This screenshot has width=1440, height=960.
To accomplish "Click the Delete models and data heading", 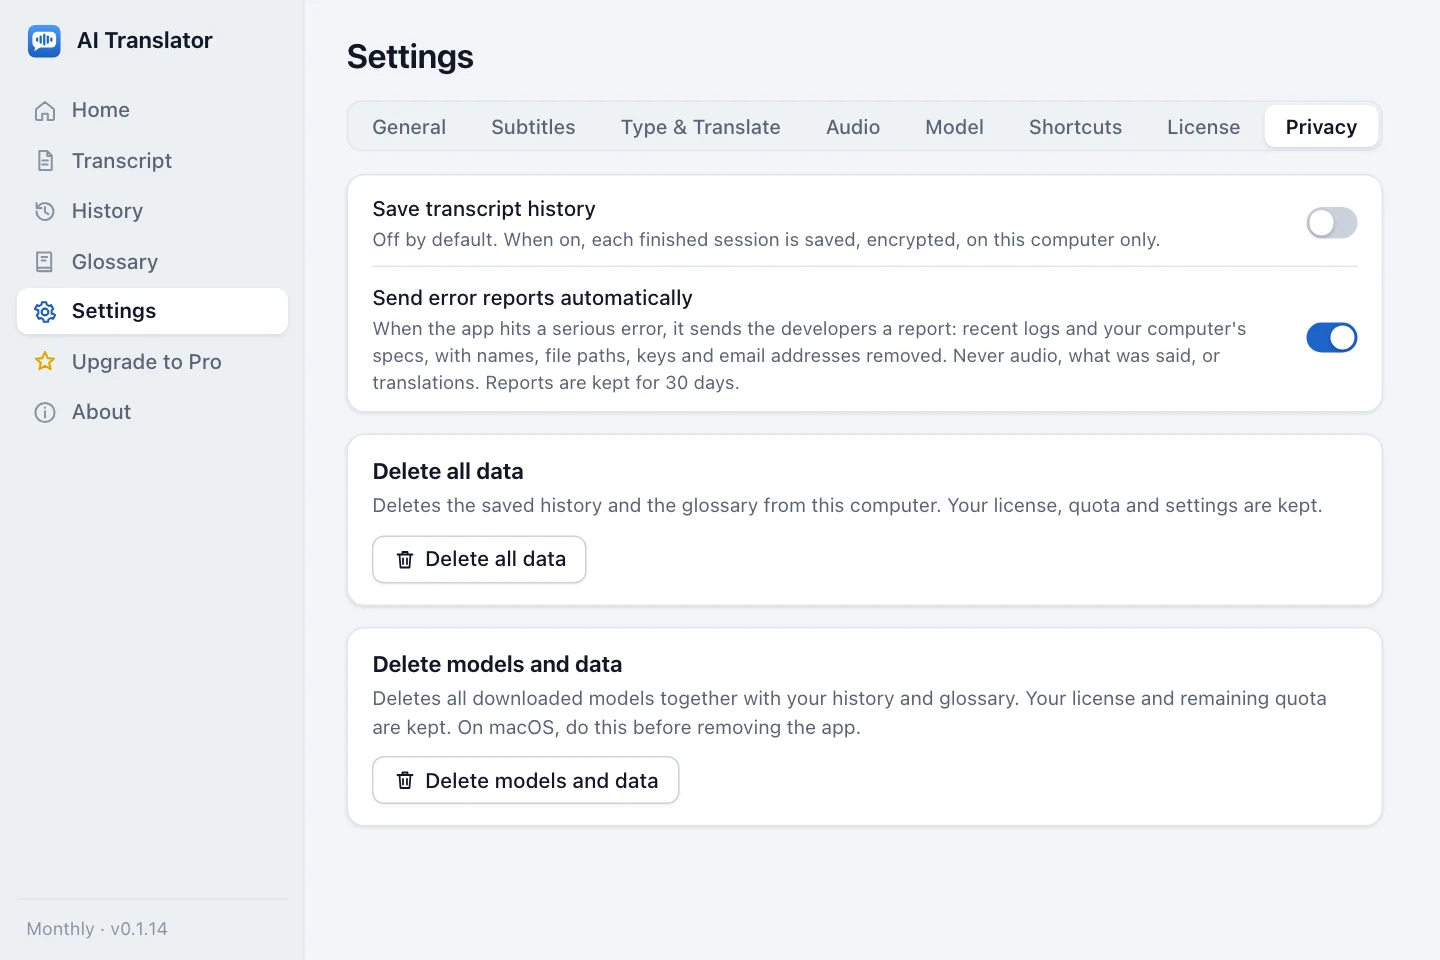I will click(x=497, y=665).
